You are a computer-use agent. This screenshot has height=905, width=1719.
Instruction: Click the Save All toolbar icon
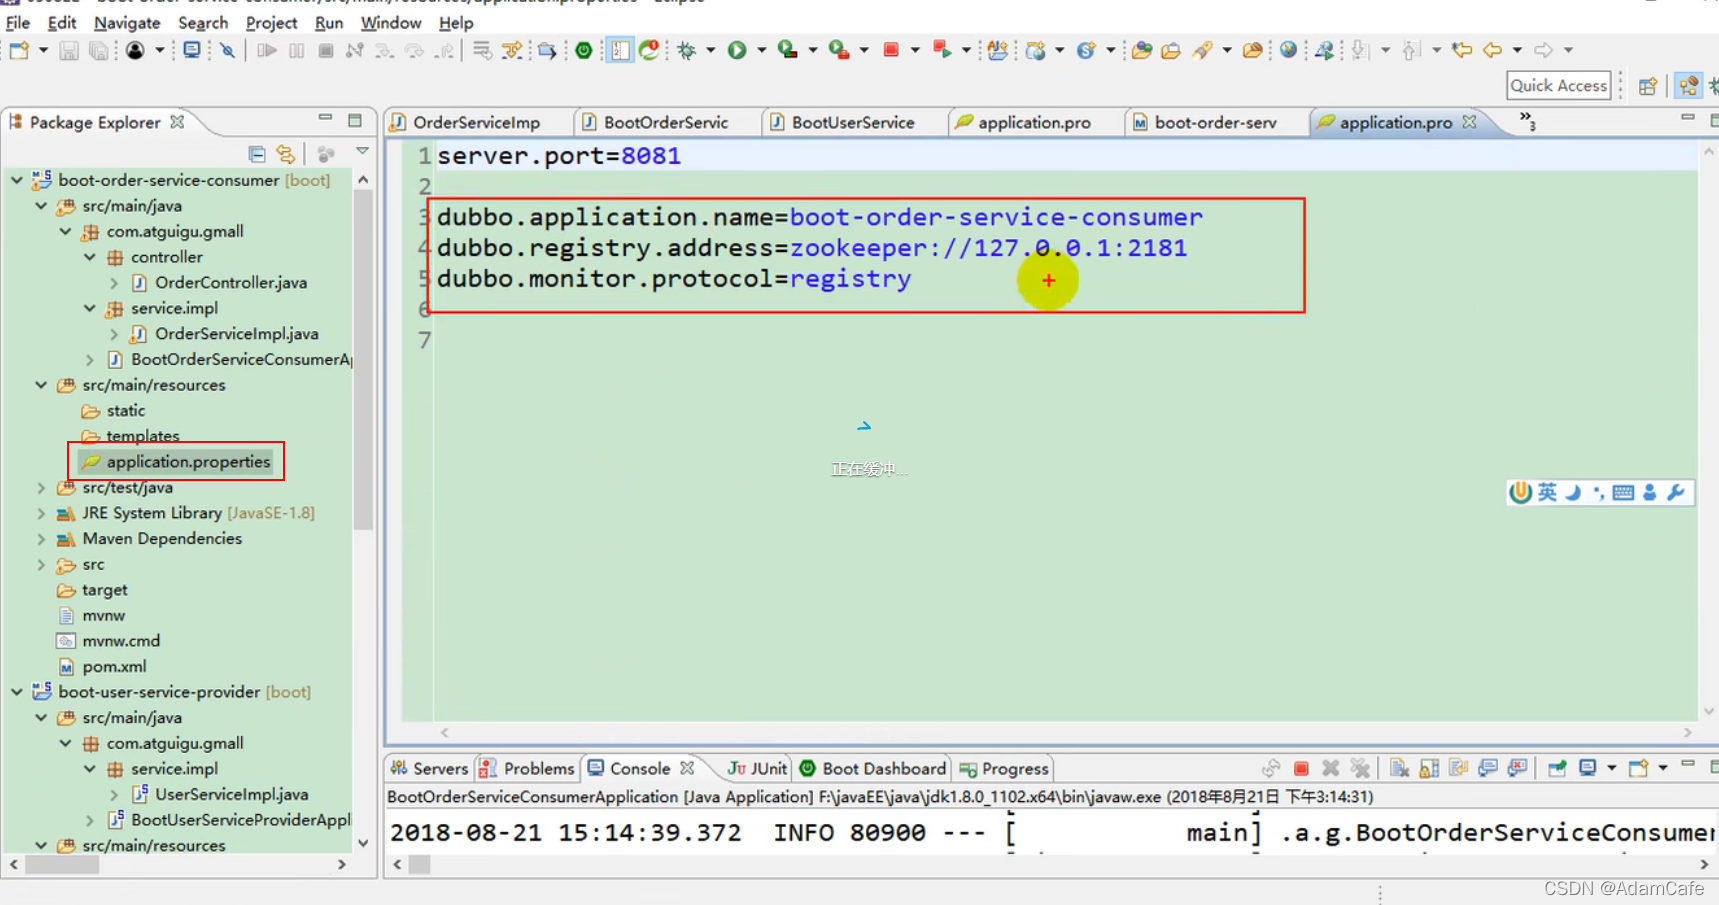point(98,50)
